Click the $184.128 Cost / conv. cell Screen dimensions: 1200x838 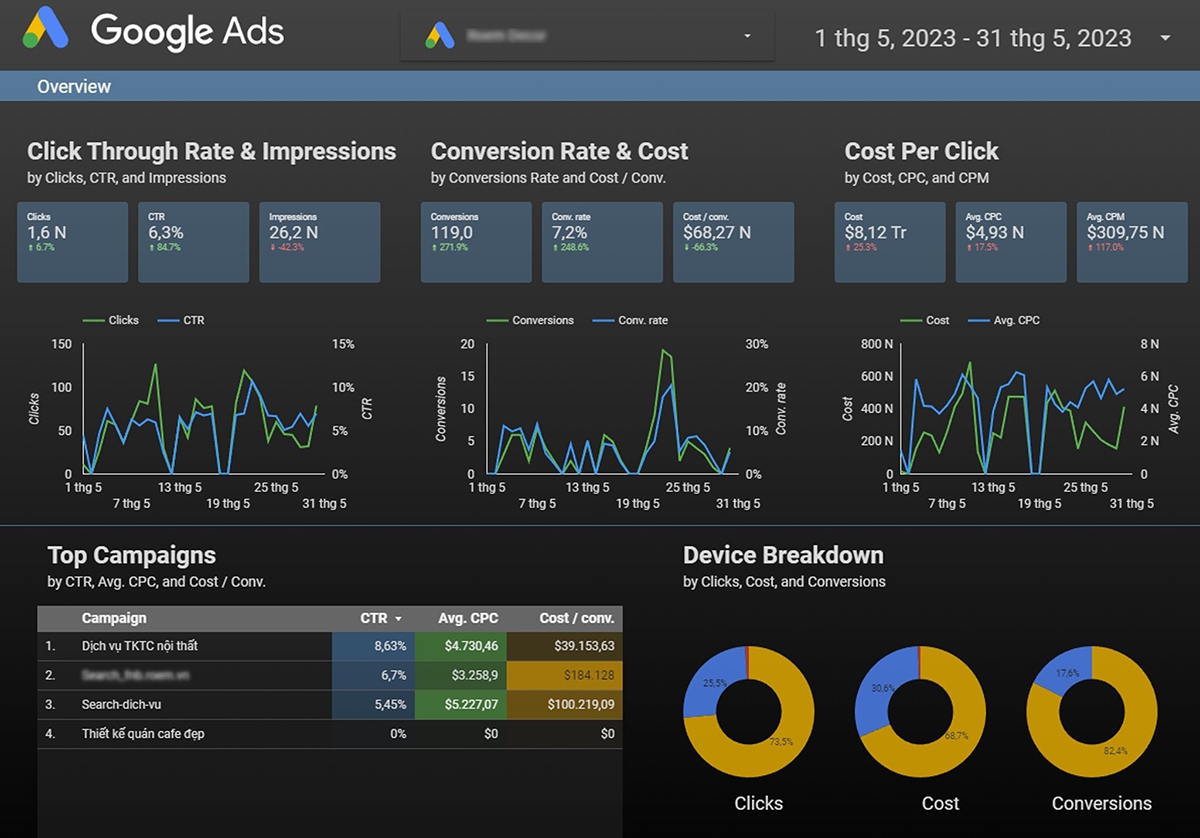[x=565, y=675]
